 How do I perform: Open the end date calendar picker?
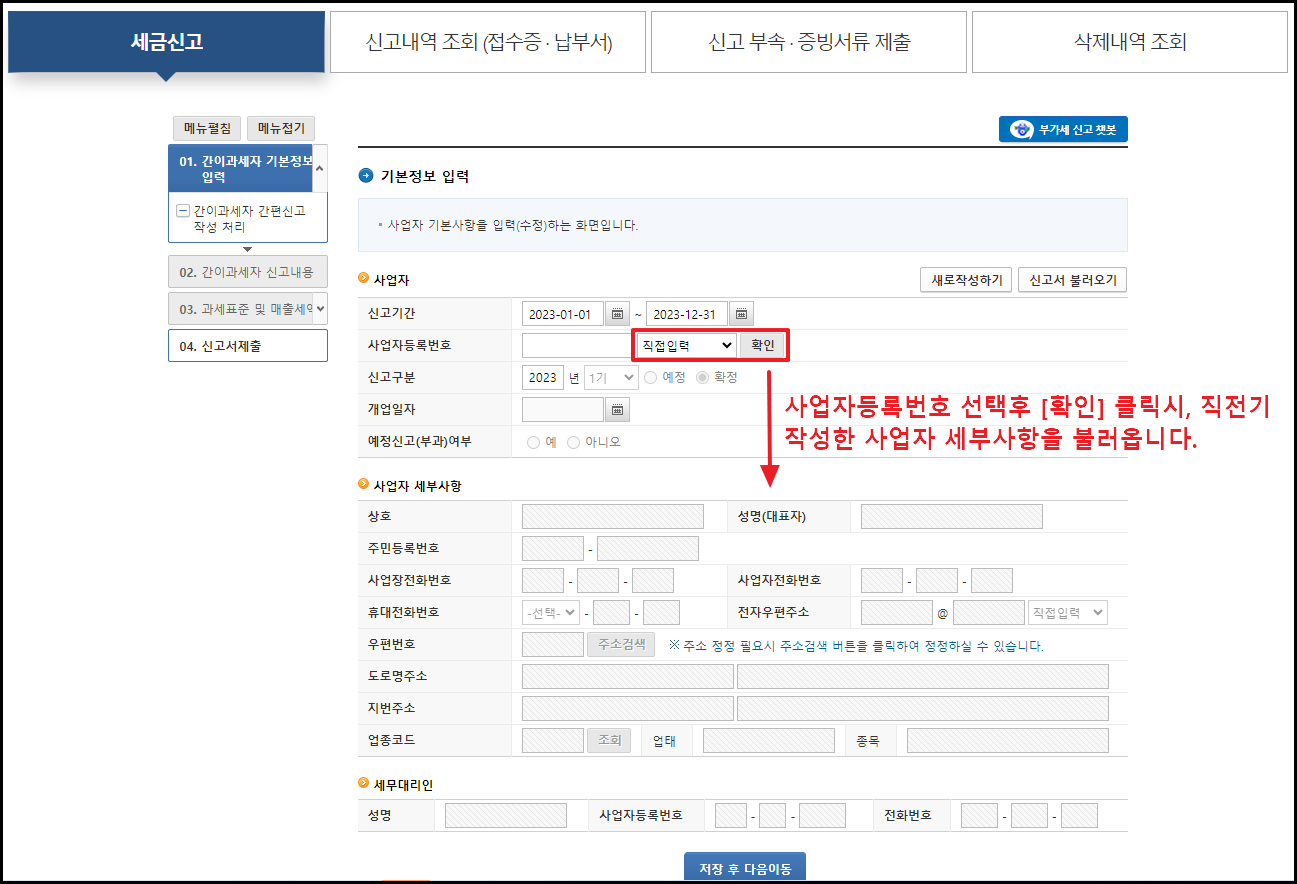click(x=742, y=314)
